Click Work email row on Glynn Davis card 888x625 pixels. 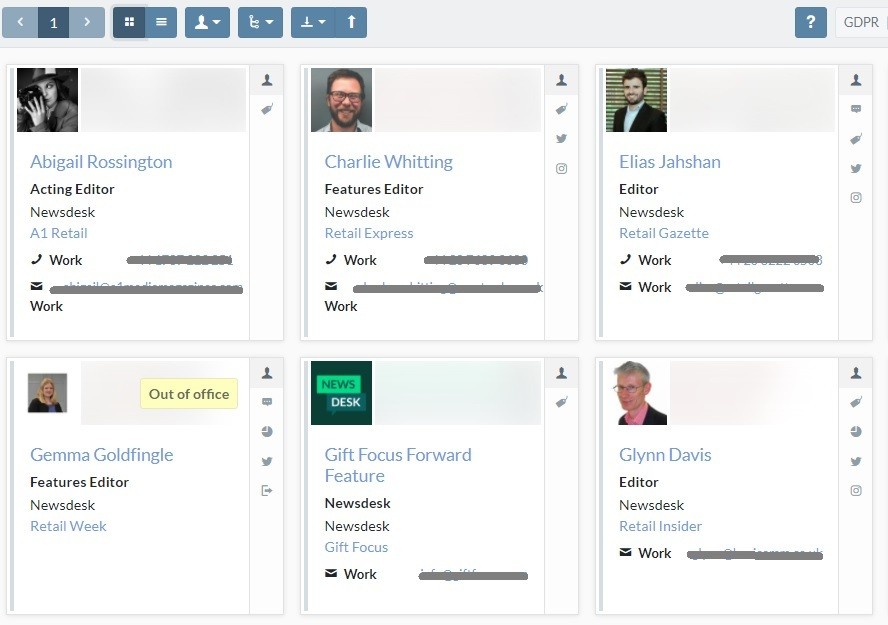721,554
